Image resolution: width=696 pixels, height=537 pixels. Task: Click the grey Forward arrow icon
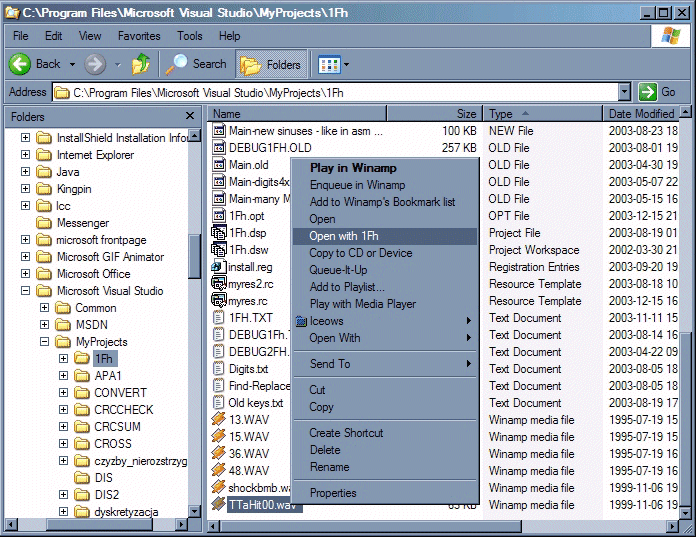95,65
